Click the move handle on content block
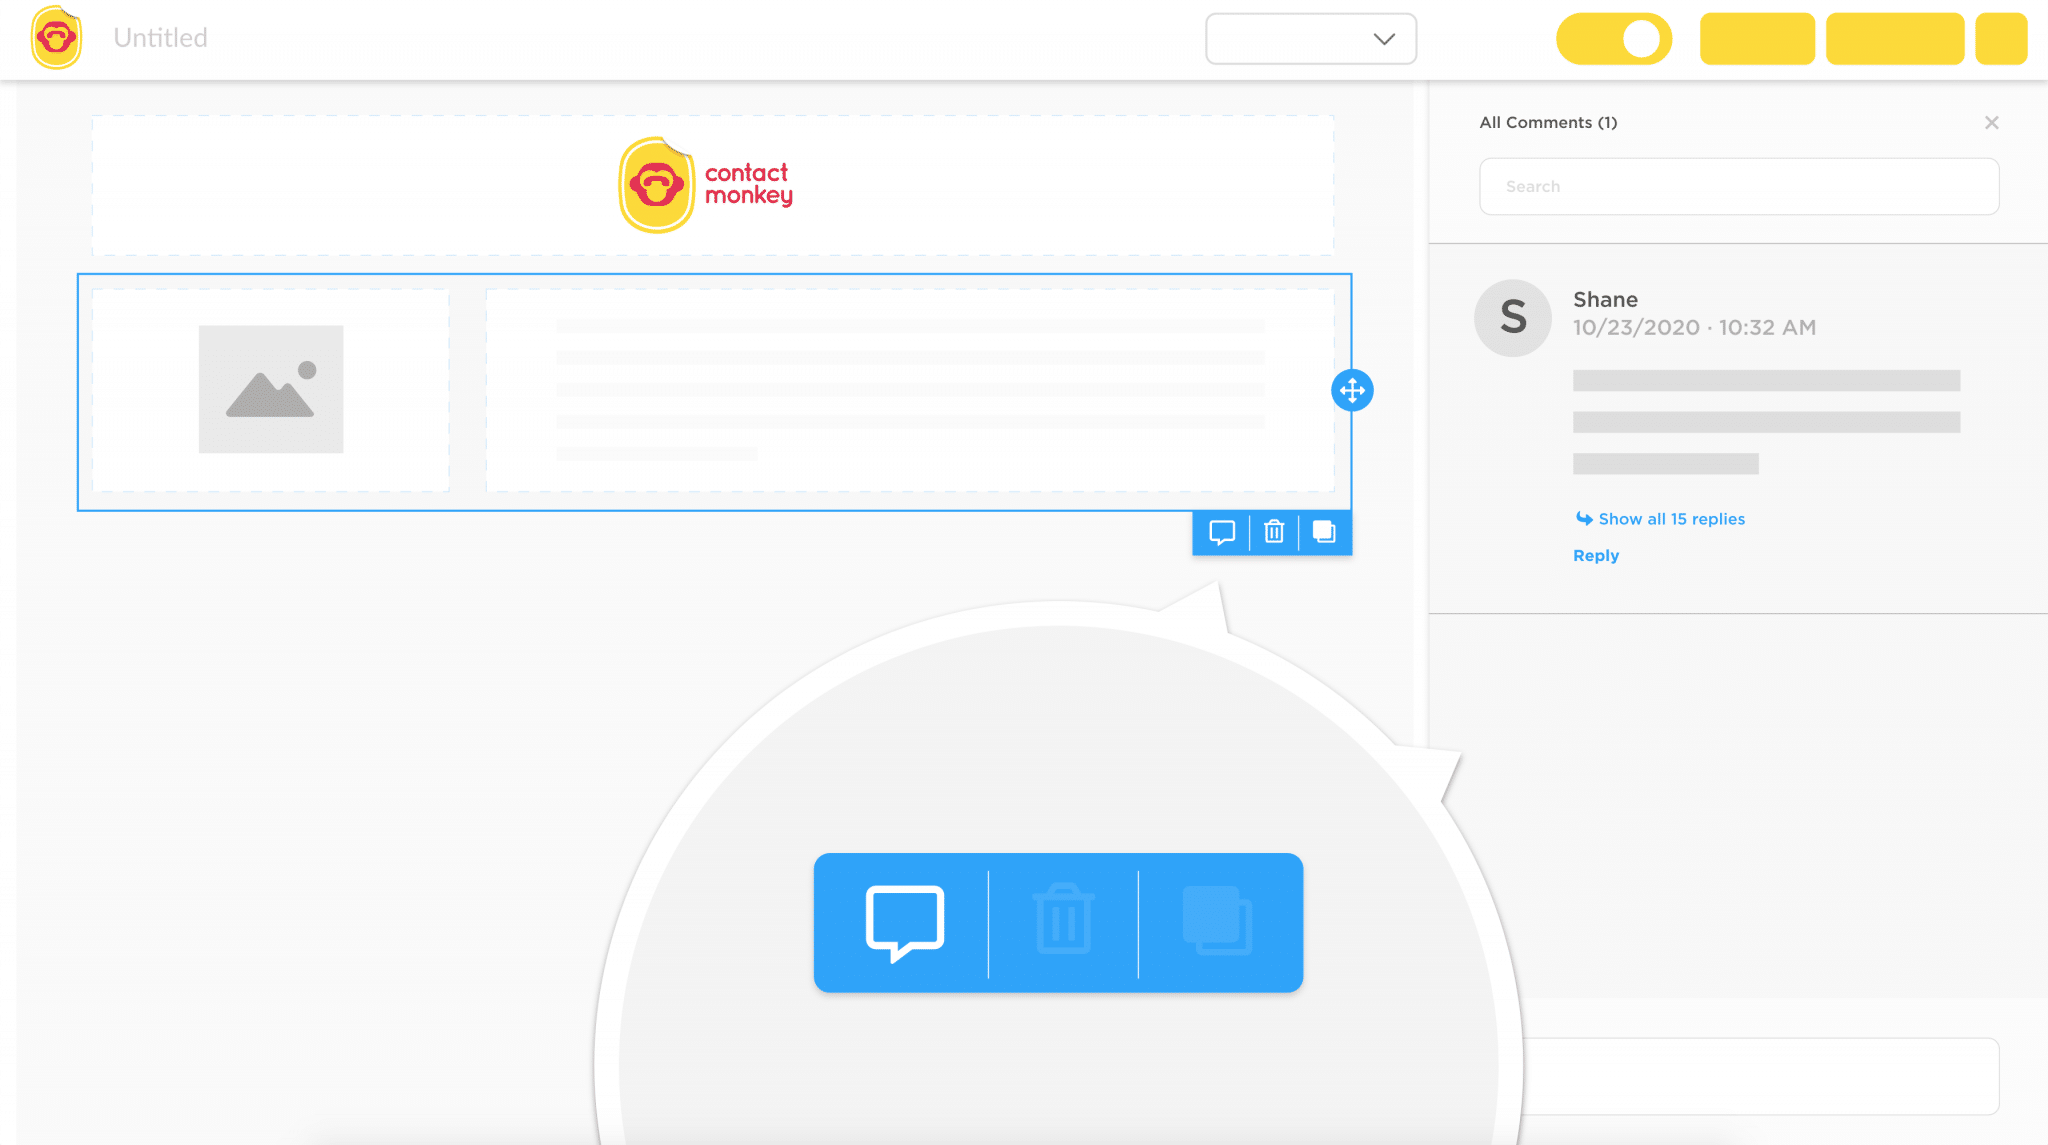The image size is (2048, 1145). (1352, 391)
